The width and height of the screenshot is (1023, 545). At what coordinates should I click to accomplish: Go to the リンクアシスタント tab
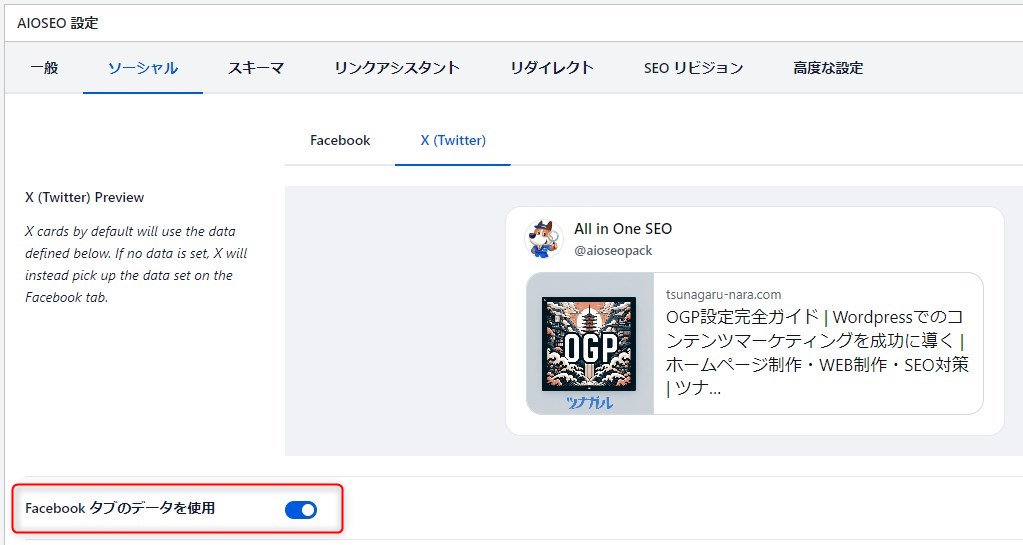pyautogui.click(x=397, y=68)
